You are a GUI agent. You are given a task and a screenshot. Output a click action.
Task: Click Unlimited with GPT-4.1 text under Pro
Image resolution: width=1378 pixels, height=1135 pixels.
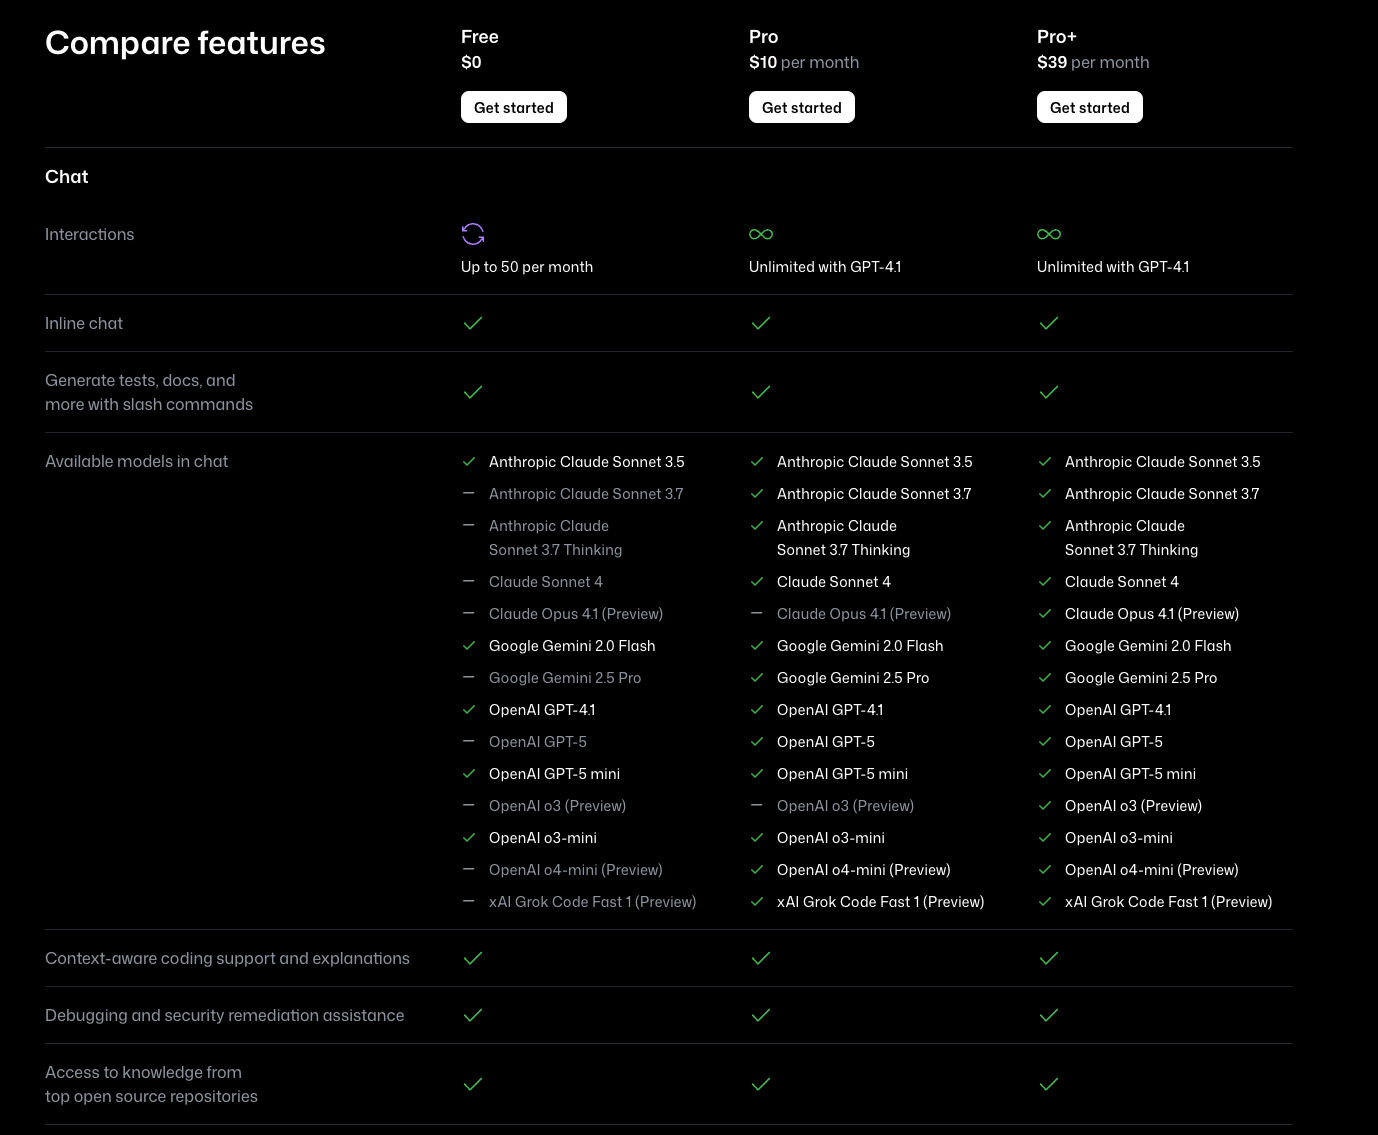pyautogui.click(x=825, y=267)
